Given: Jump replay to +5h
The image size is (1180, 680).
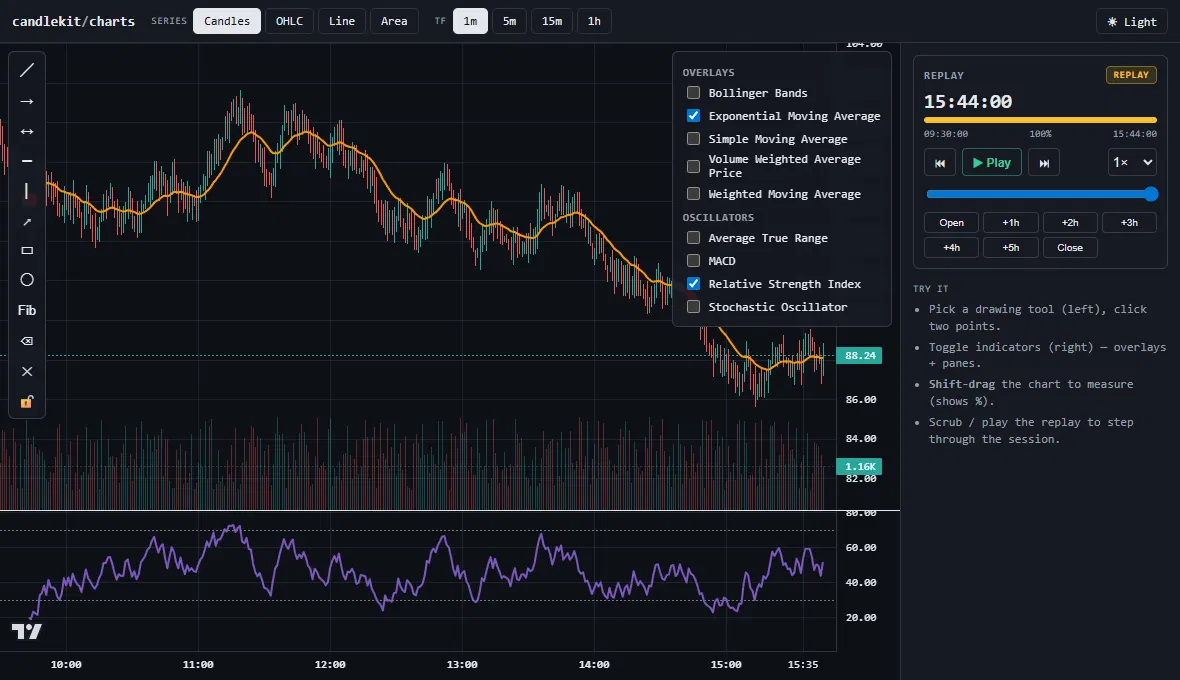Looking at the screenshot, I should click(x=1011, y=247).
